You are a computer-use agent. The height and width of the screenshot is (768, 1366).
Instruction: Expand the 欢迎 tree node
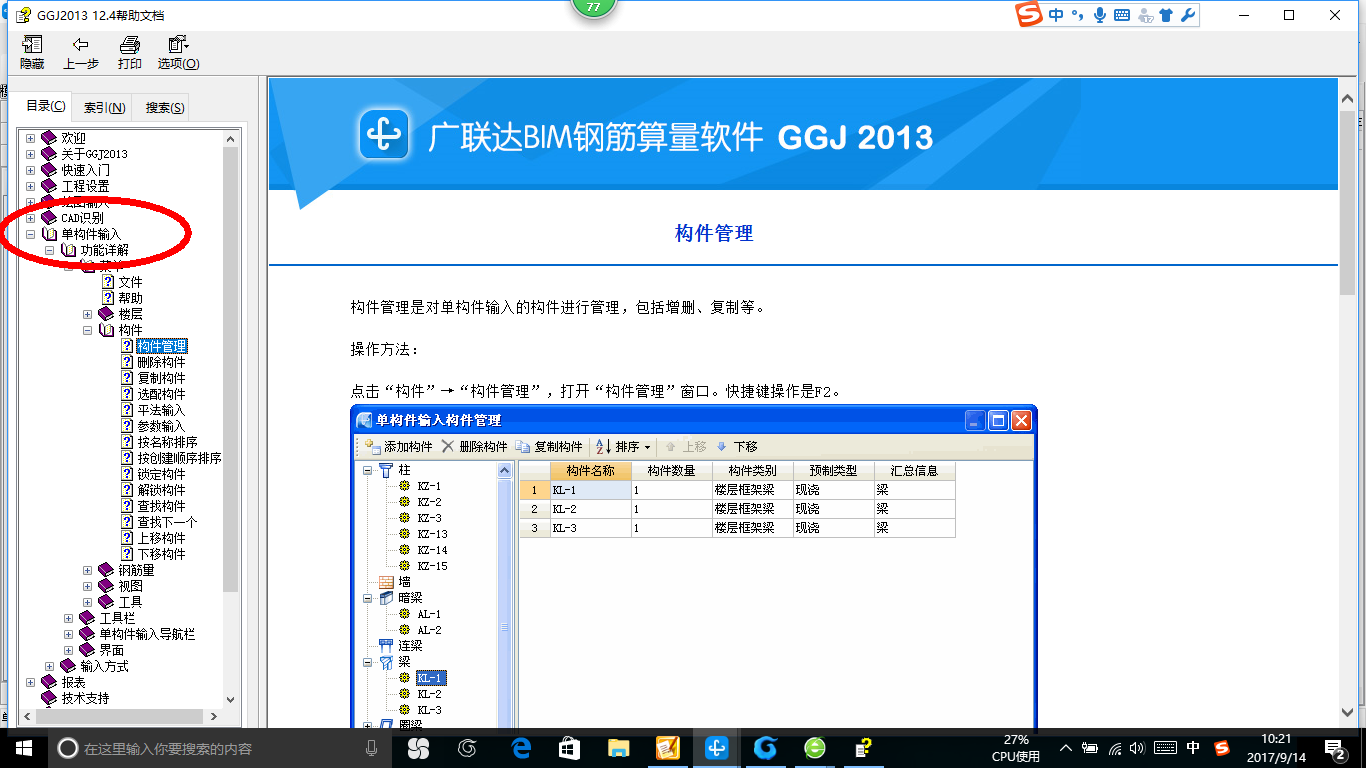click(x=30, y=138)
